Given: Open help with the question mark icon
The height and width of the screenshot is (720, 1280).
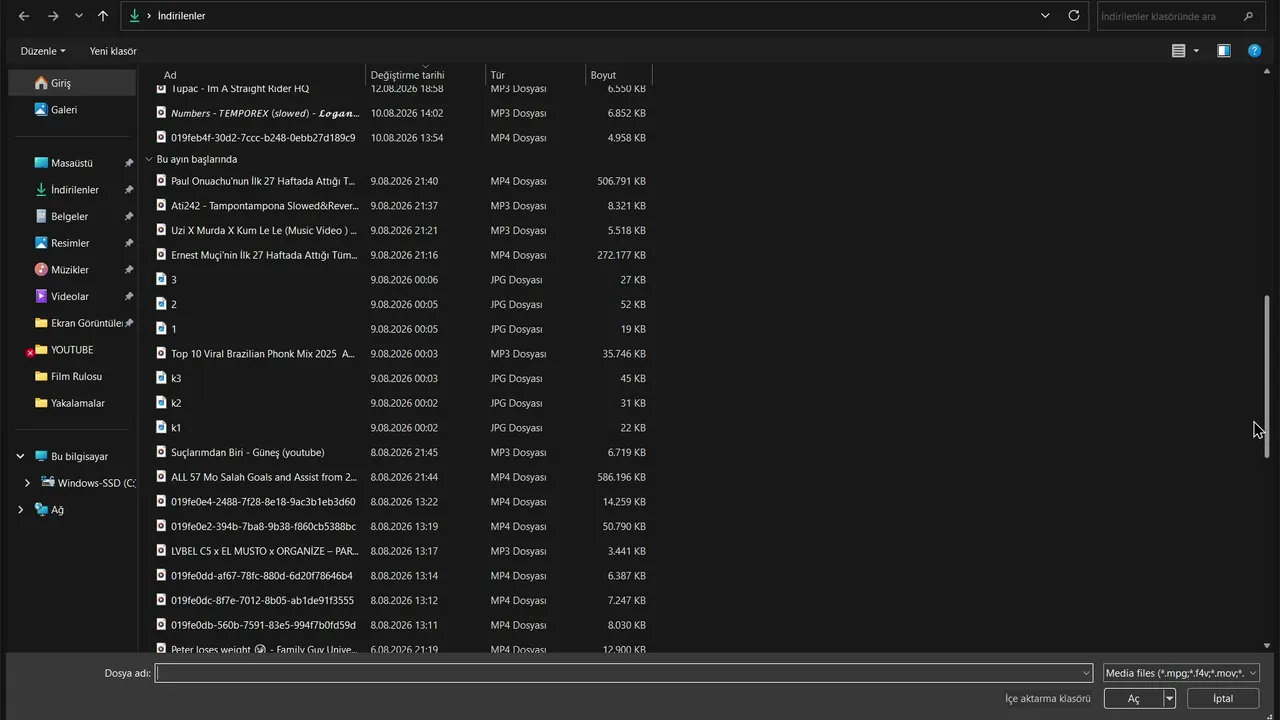Looking at the screenshot, I should [x=1254, y=51].
